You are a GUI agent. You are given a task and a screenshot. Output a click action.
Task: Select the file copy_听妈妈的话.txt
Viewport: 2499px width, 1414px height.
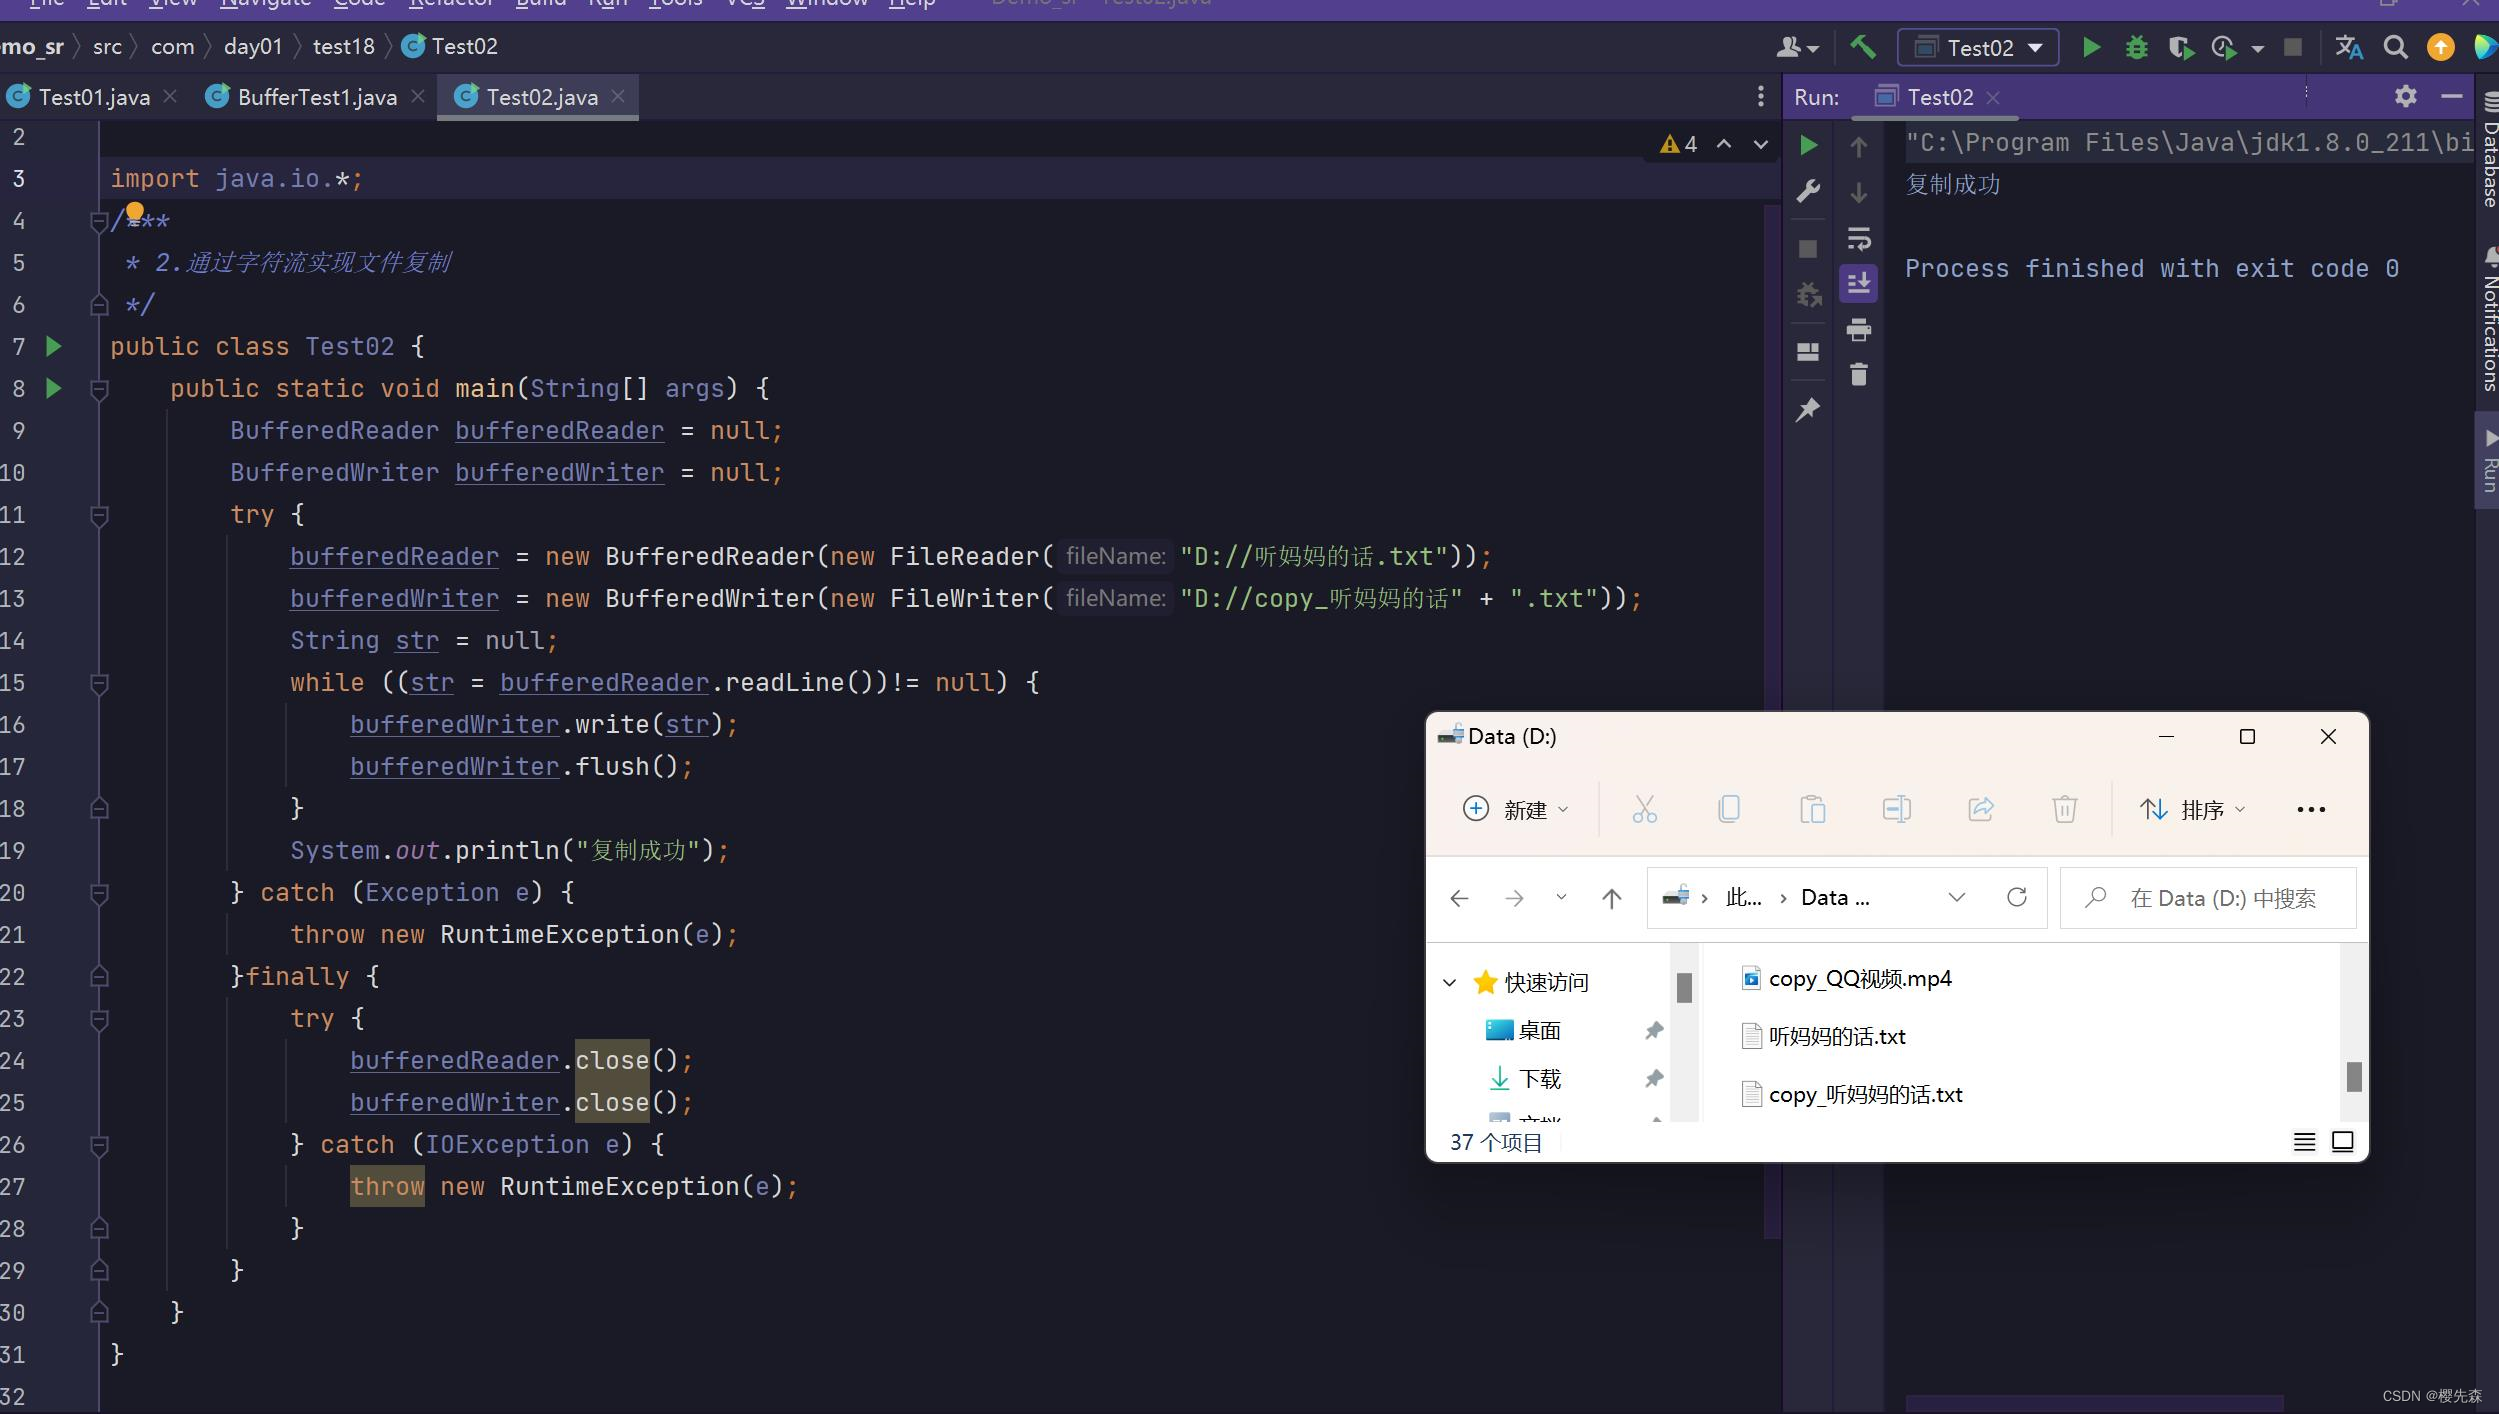[x=1864, y=1094]
